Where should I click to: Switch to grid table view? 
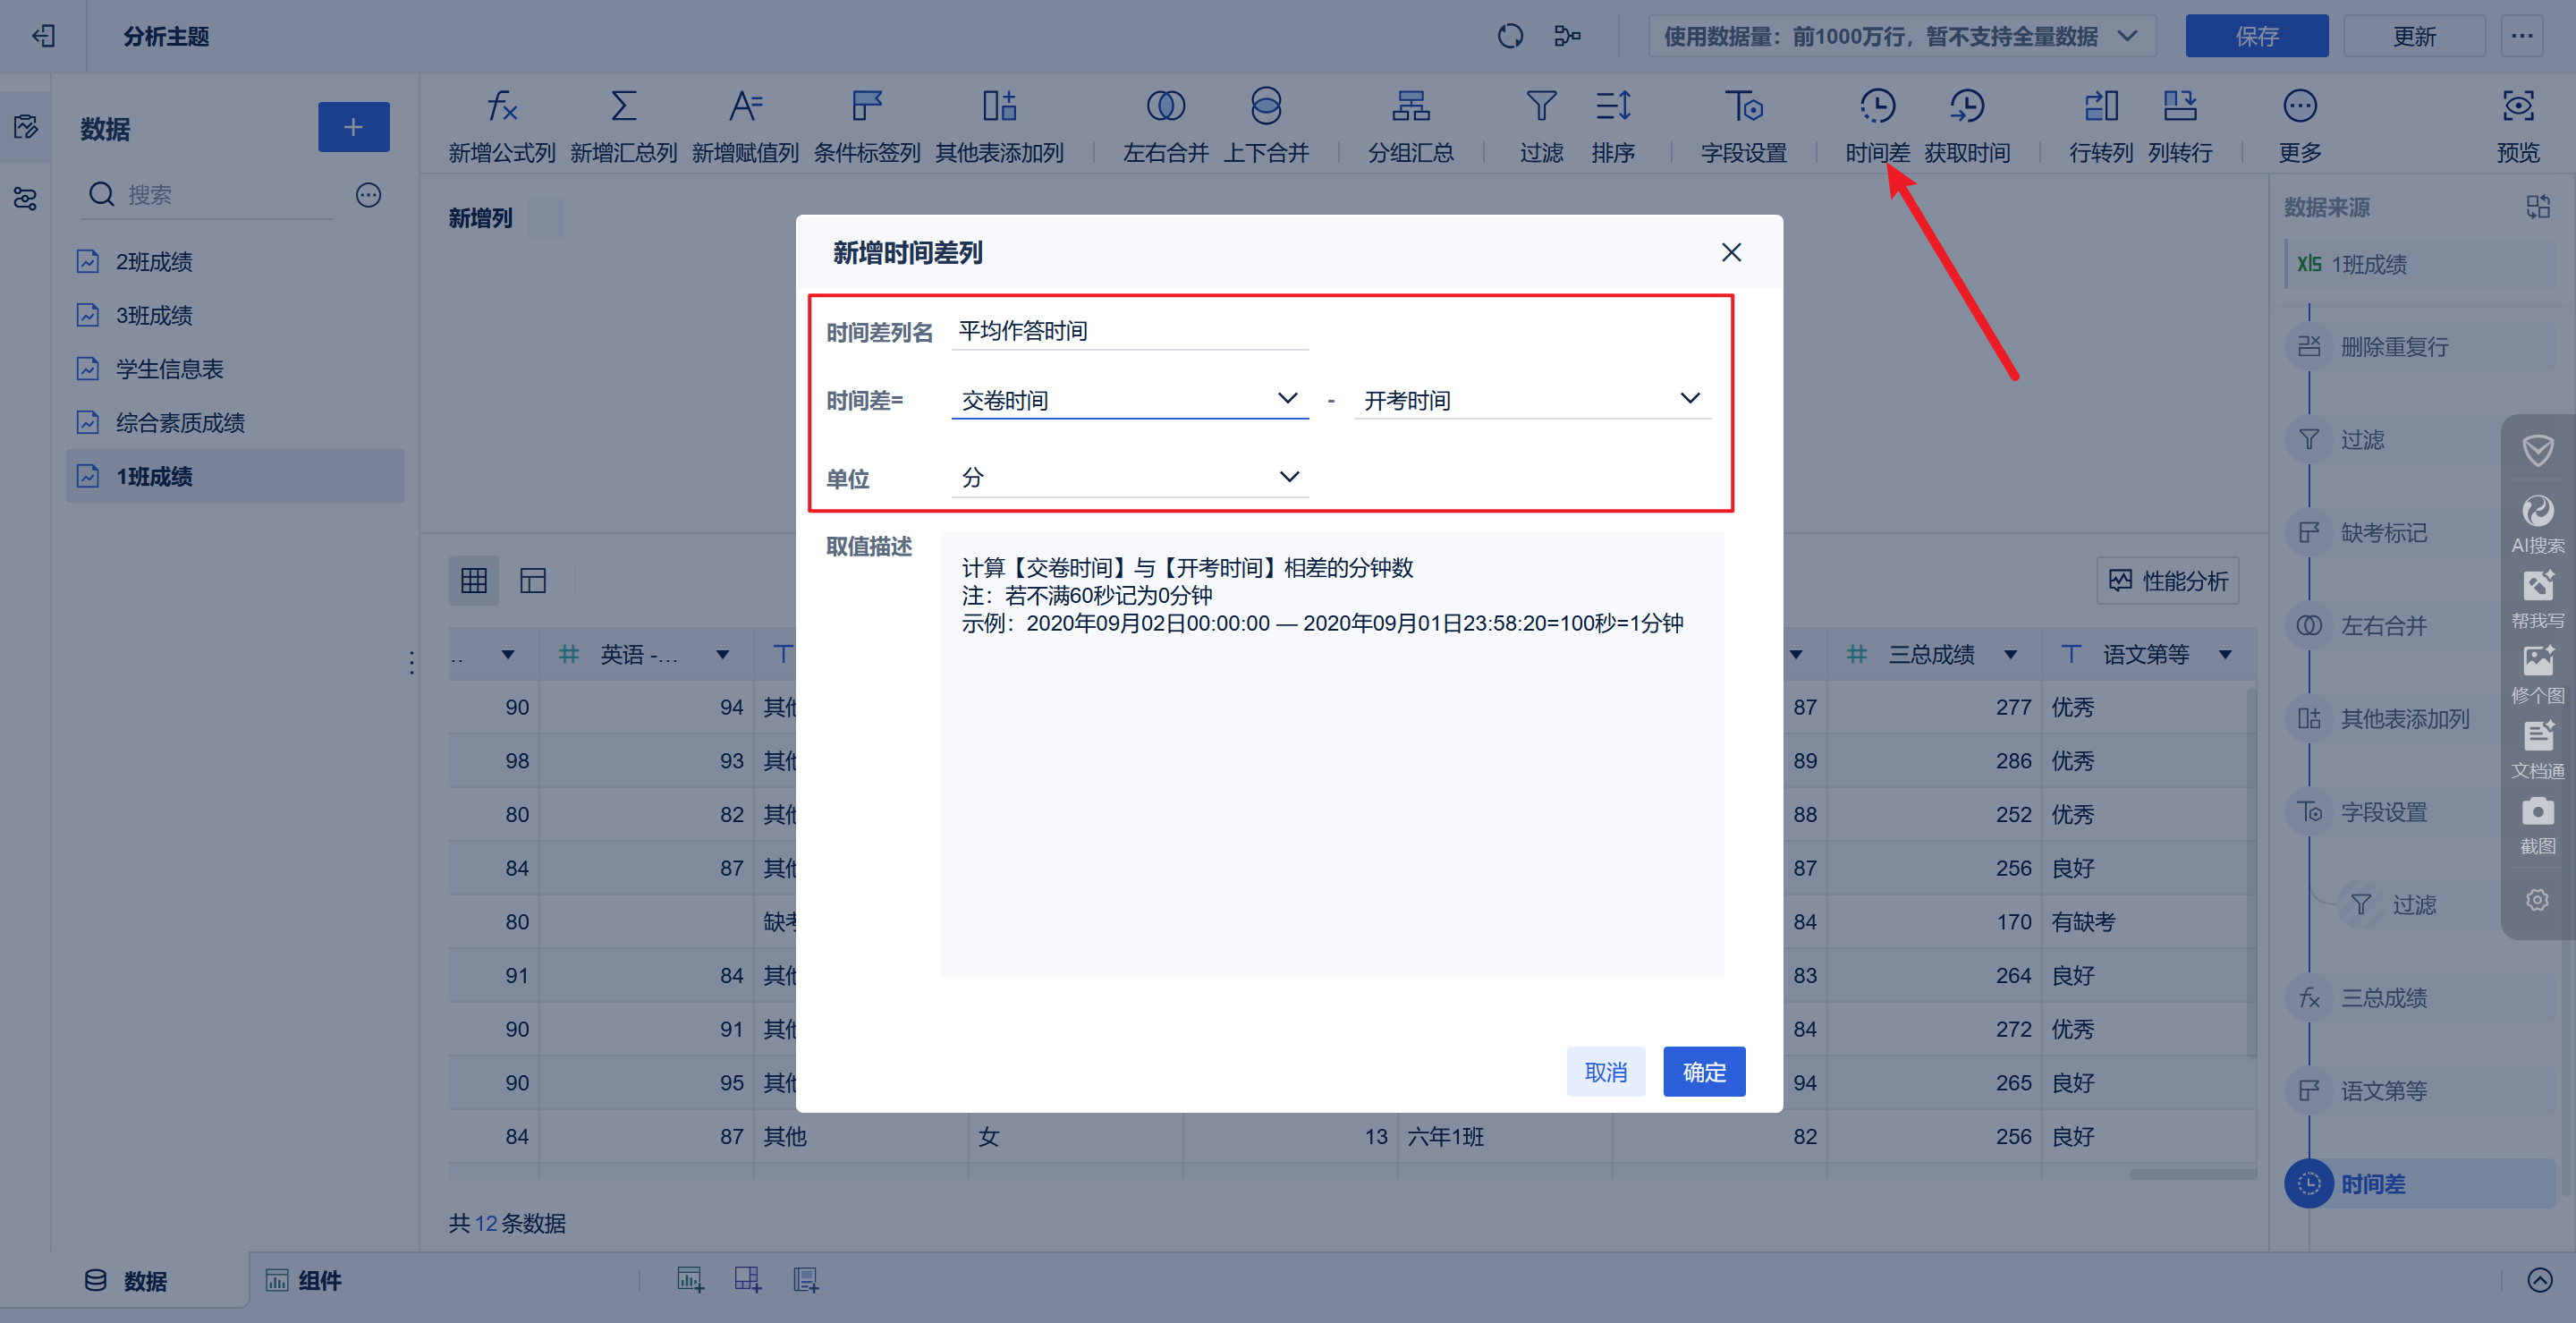click(x=474, y=580)
